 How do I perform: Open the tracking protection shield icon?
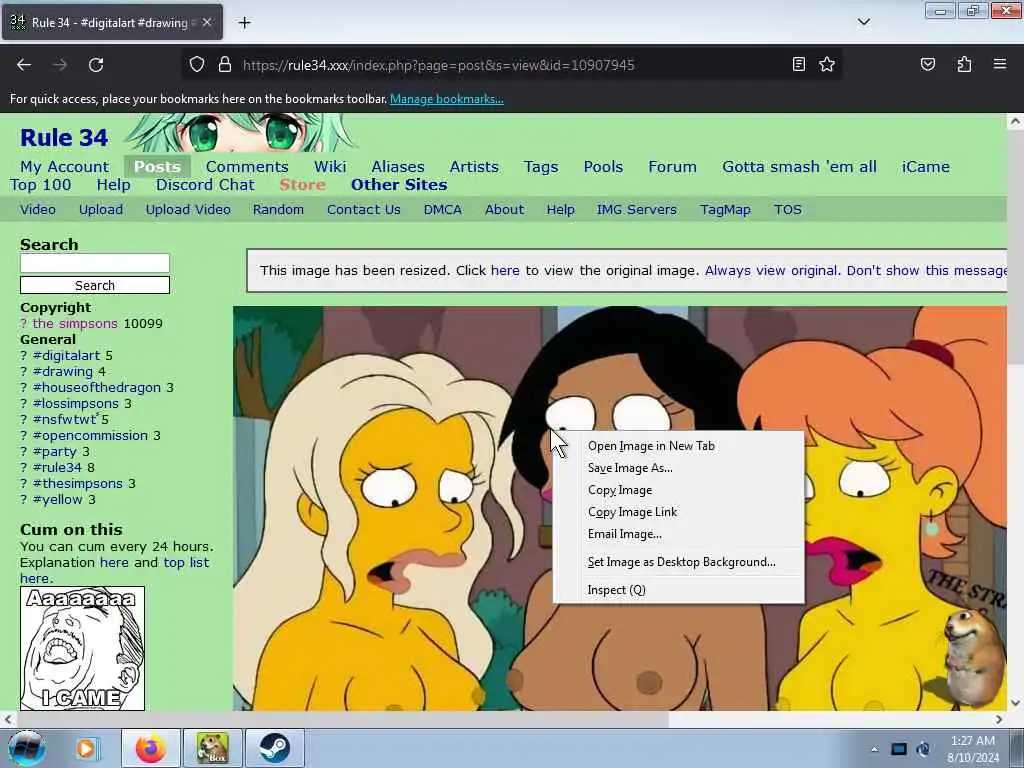pos(197,65)
